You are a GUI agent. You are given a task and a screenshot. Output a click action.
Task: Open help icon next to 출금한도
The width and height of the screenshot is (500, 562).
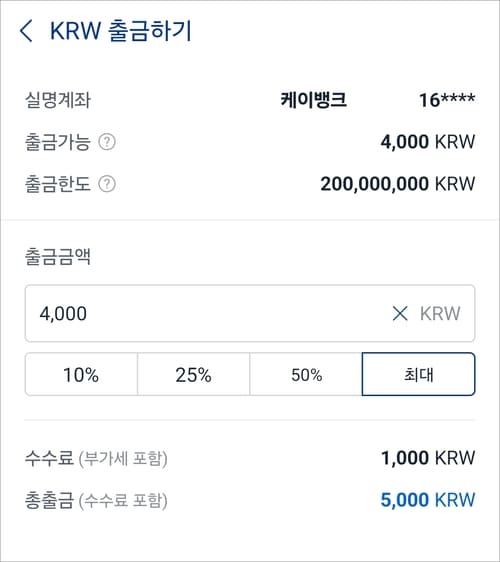click(107, 184)
